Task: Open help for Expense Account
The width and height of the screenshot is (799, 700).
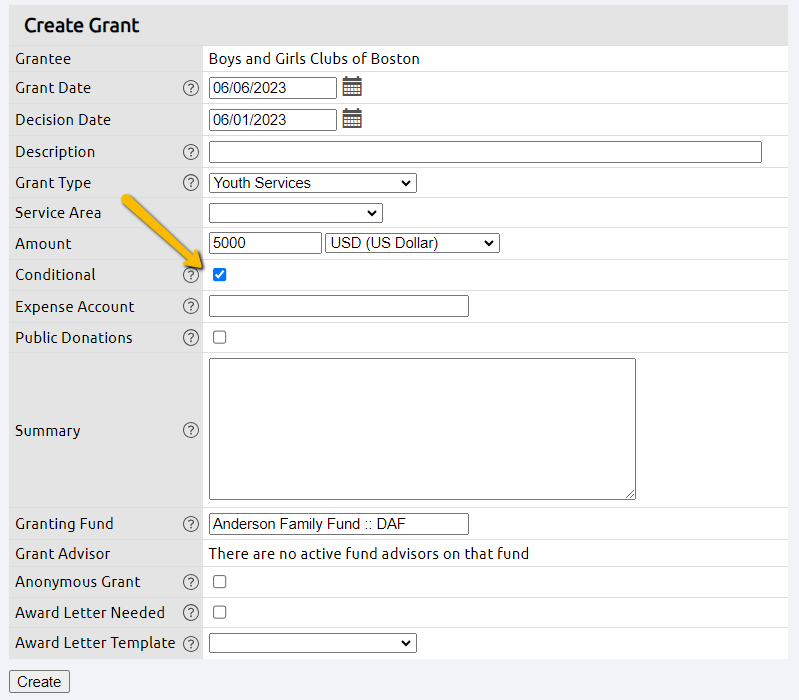Action: tap(191, 307)
